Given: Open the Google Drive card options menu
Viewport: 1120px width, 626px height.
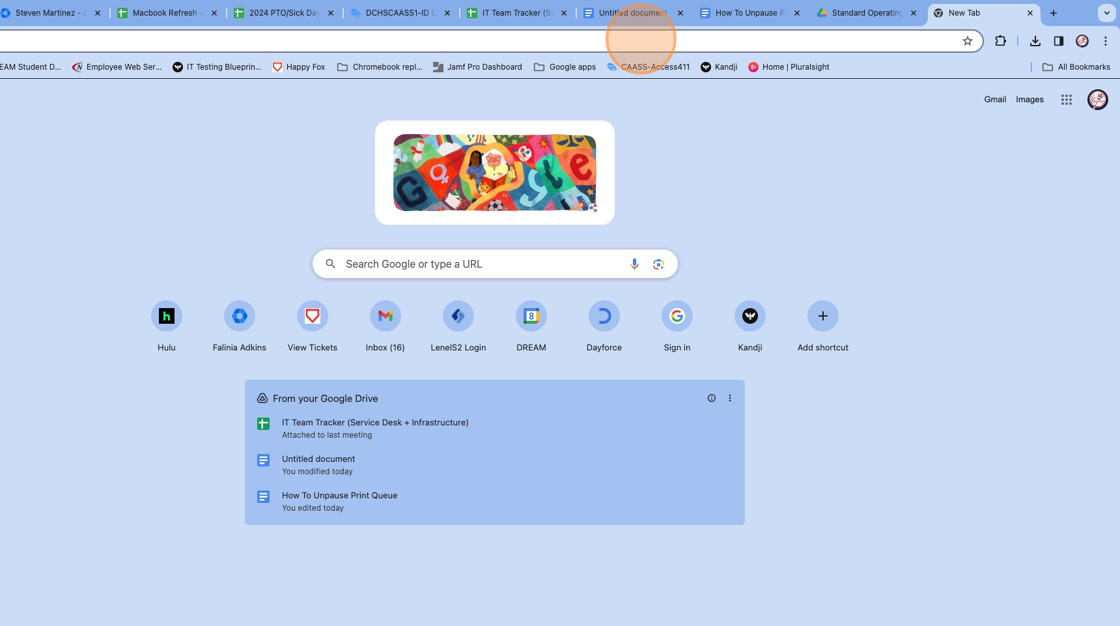Looking at the screenshot, I should click(729, 398).
